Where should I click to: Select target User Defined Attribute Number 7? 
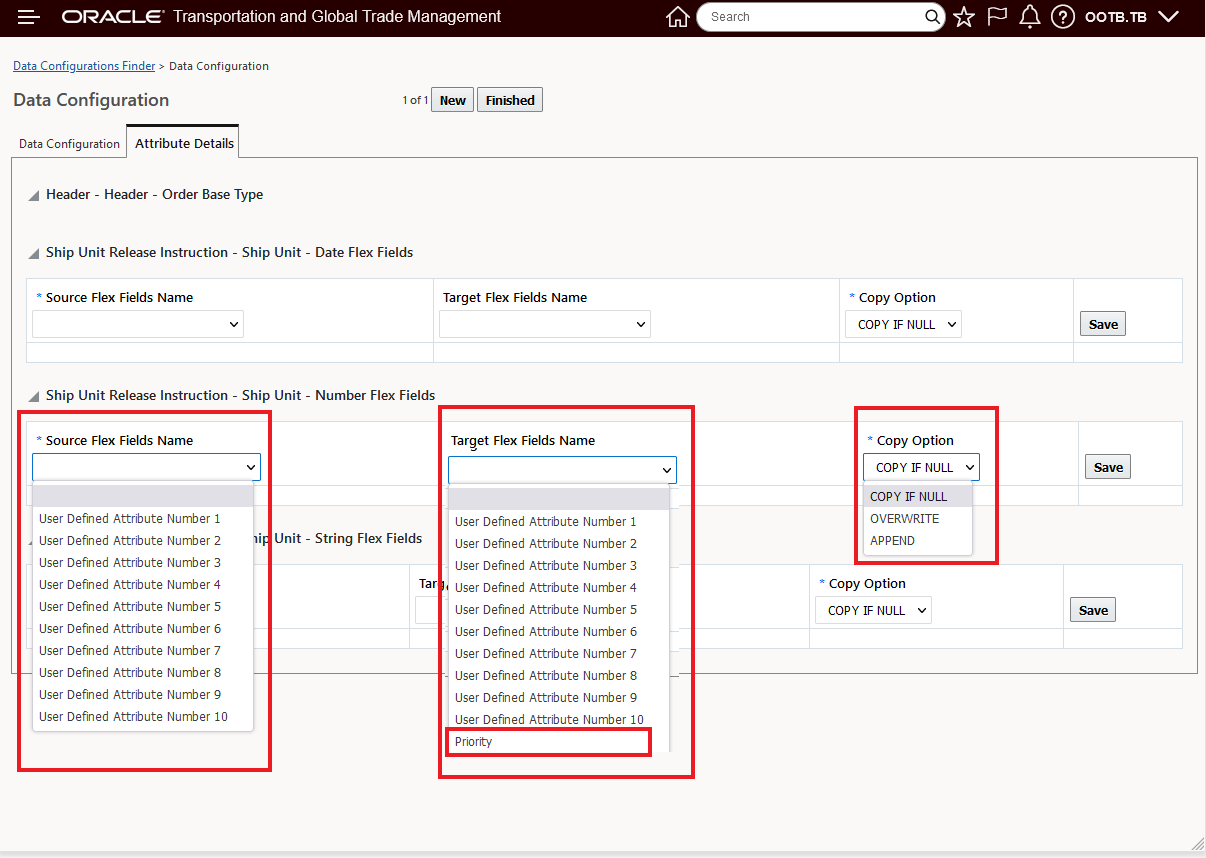click(x=559, y=654)
